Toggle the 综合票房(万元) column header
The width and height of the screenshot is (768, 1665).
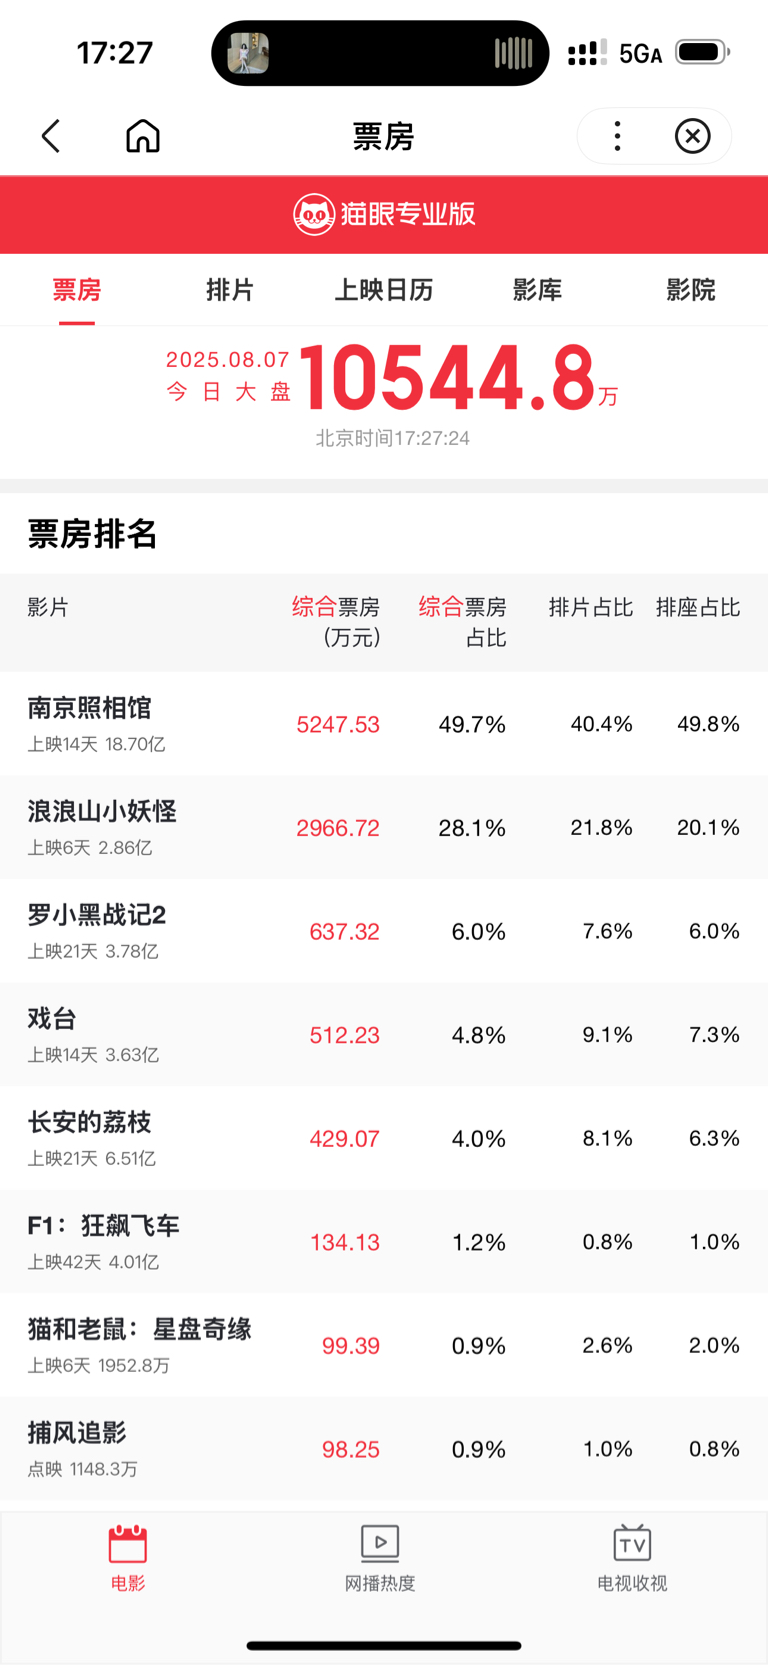click(x=336, y=622)
